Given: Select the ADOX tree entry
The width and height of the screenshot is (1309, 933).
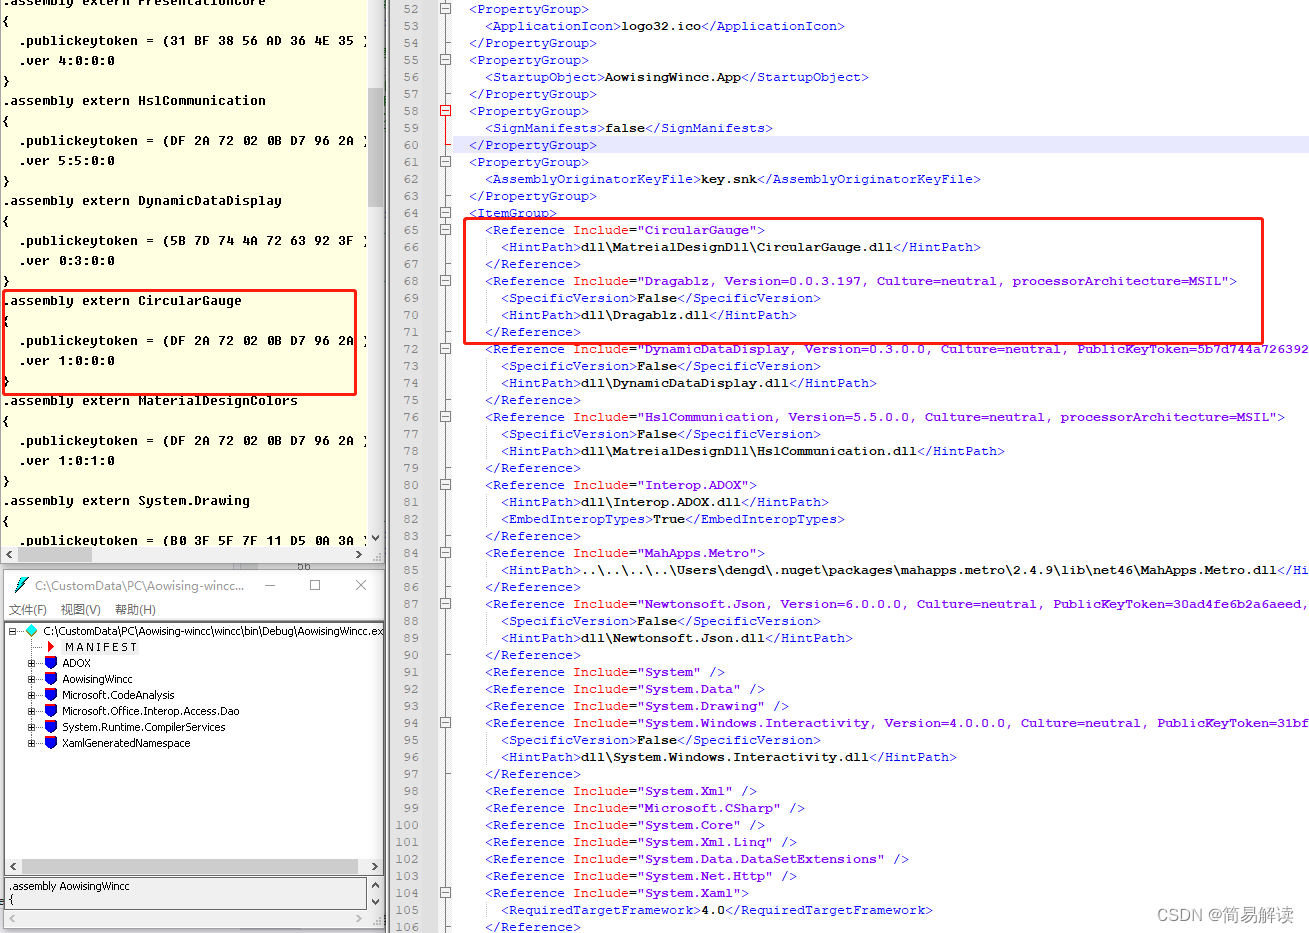Looking at the screenshot, I should coord(76,663).
